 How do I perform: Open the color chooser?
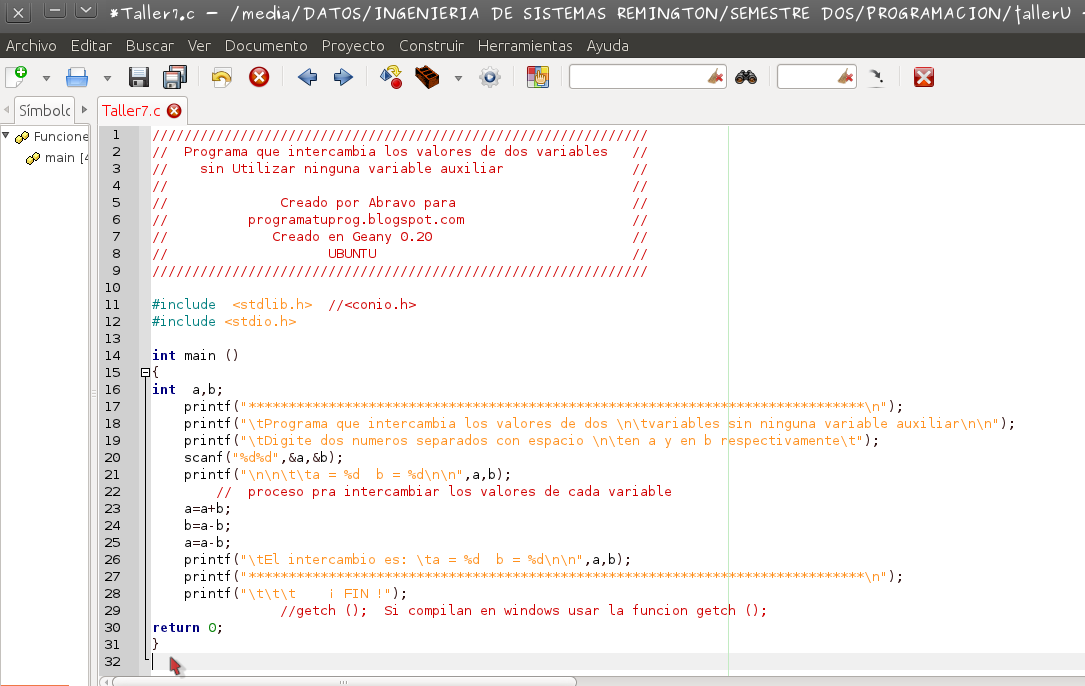538,77
